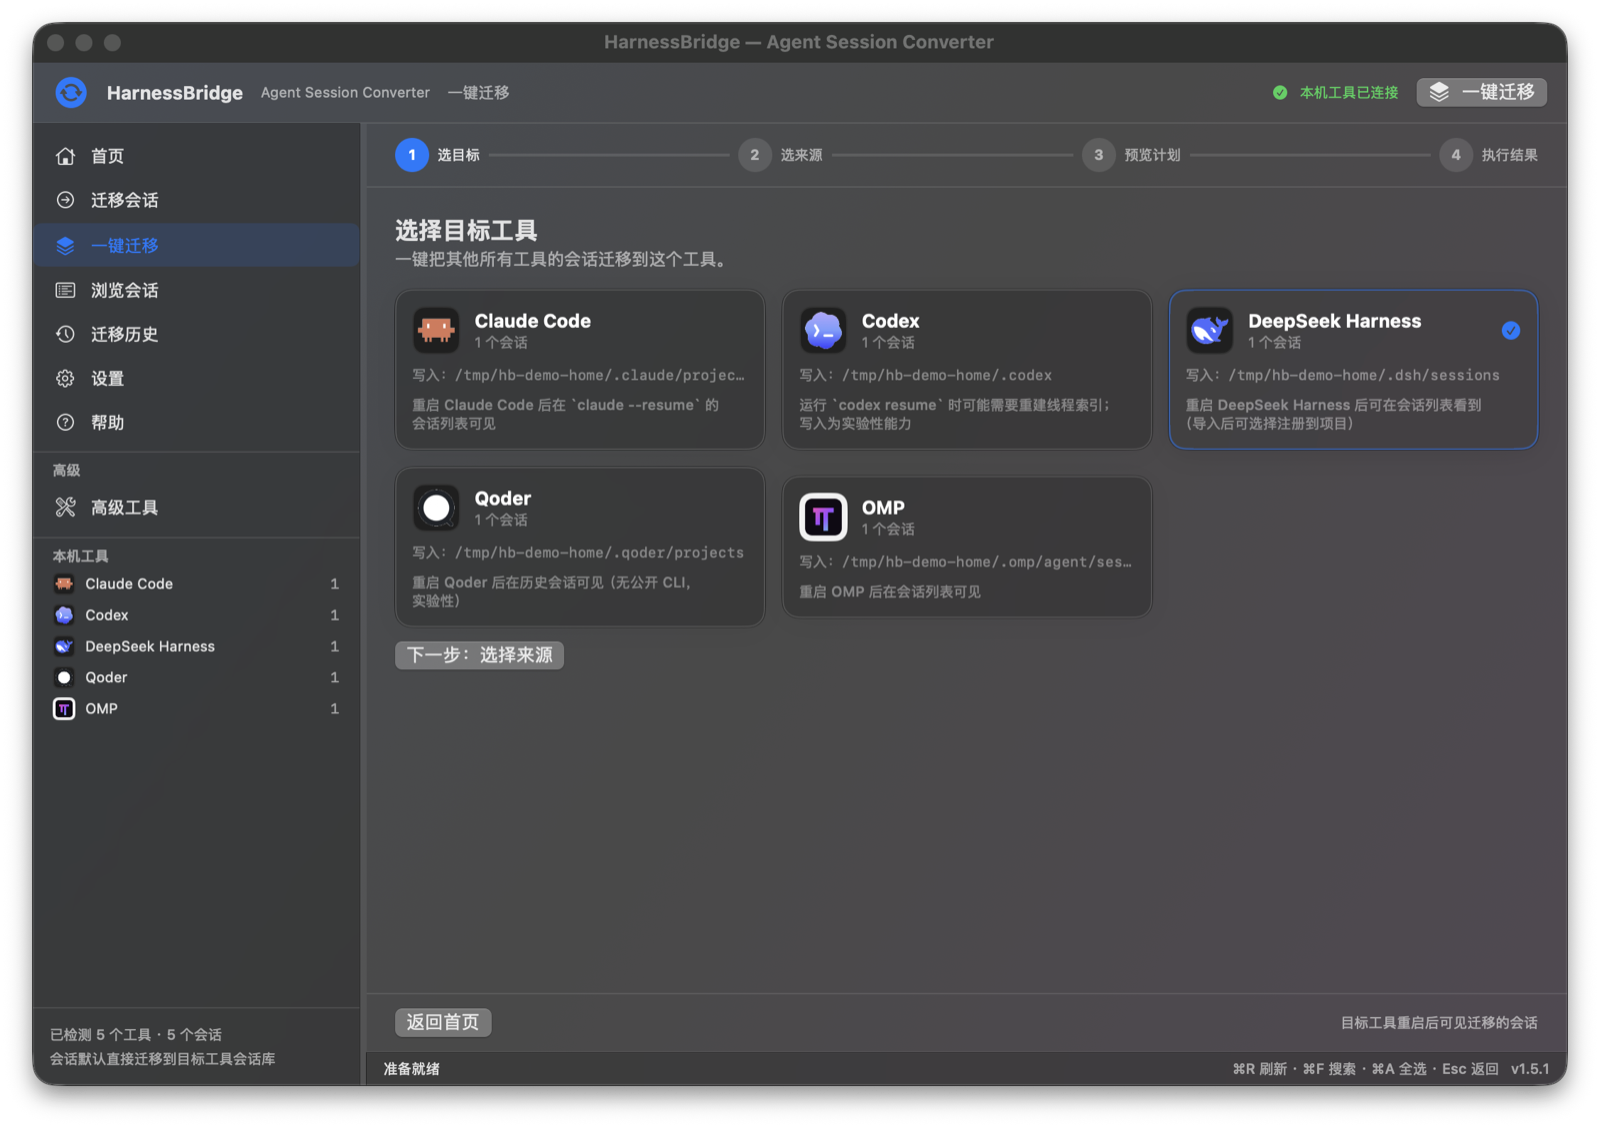The height and width of the screenshot is (1128, 1600).
Task: Select DeepSeek Harness row in 本机工具
Action: point(197,646)
